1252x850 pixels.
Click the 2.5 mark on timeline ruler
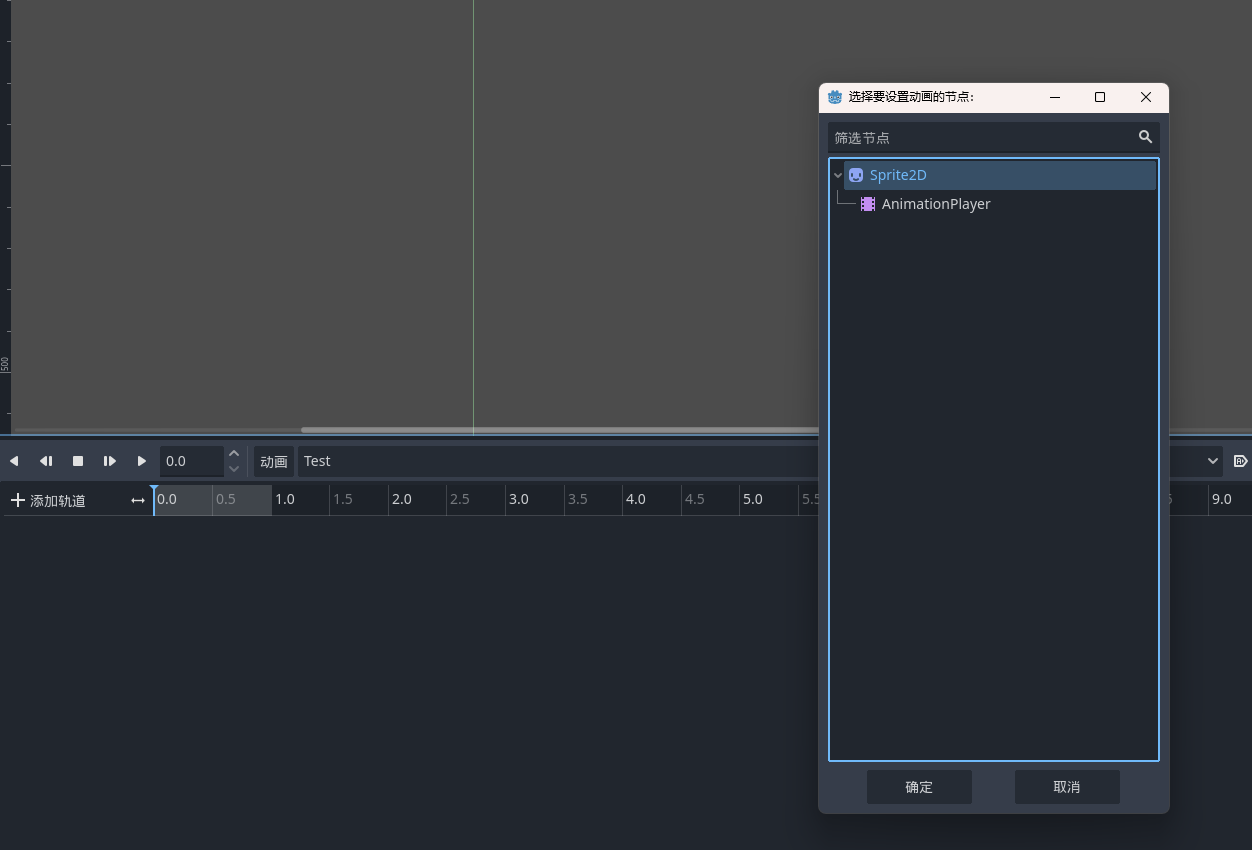460,499
